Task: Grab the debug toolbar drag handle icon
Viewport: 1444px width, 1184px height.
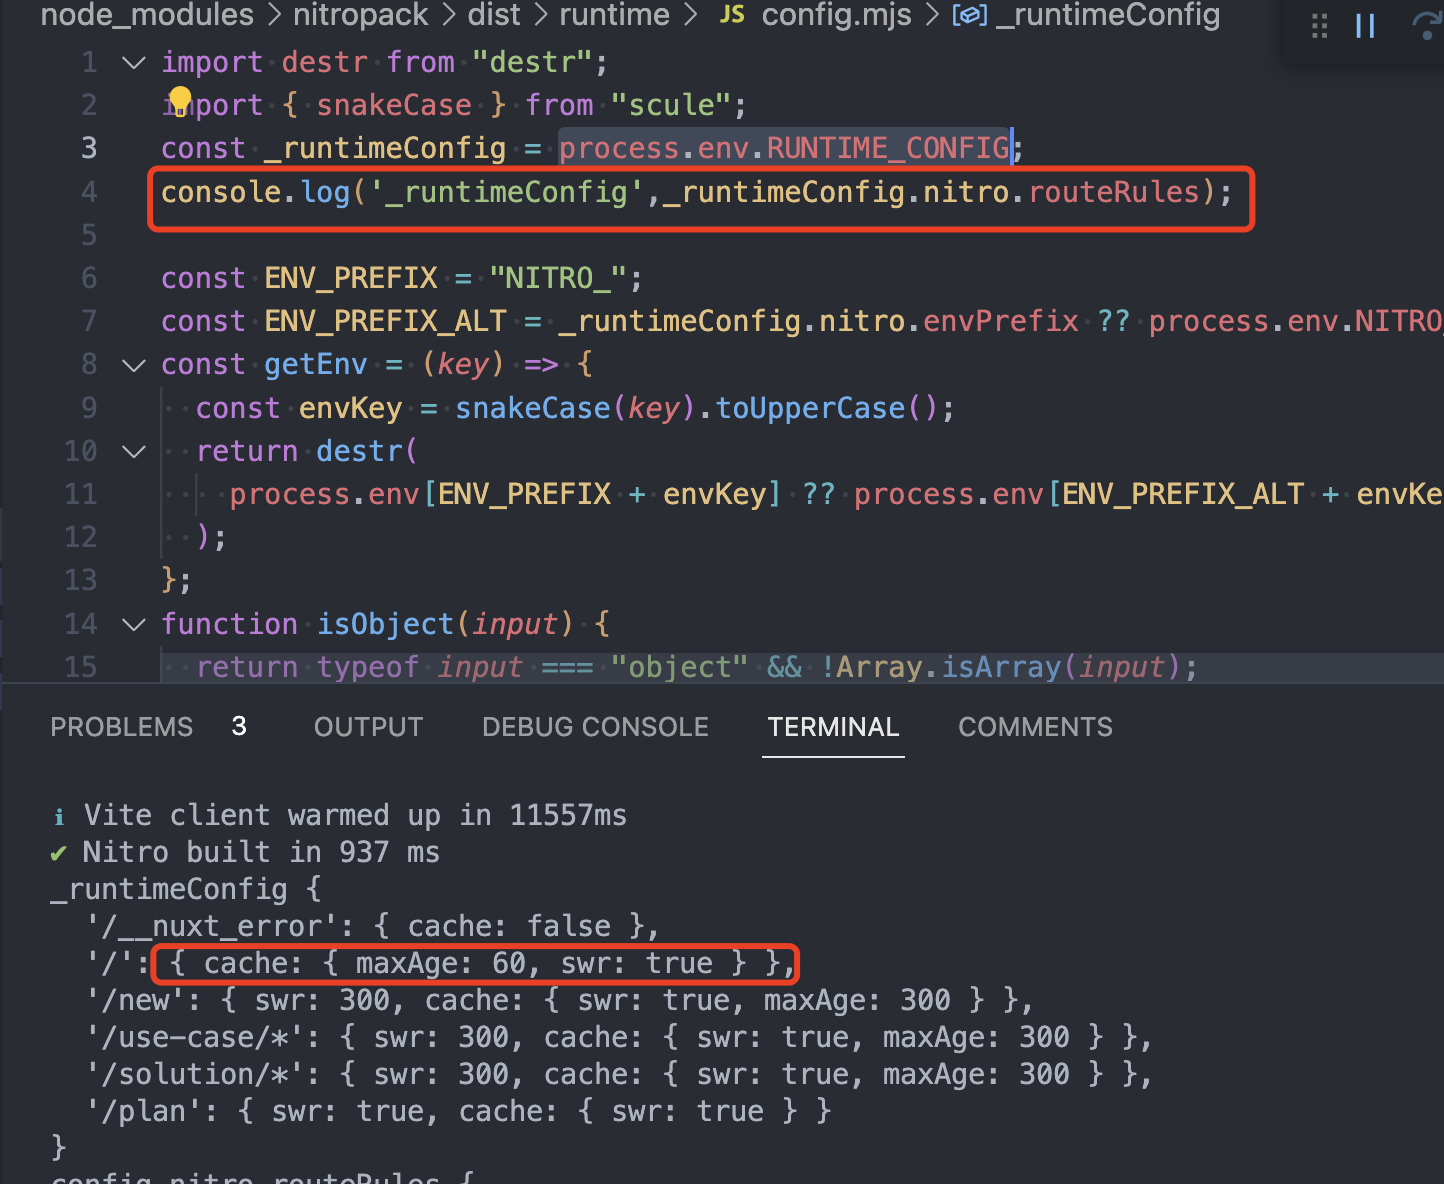Action: tap(1318, 26)
